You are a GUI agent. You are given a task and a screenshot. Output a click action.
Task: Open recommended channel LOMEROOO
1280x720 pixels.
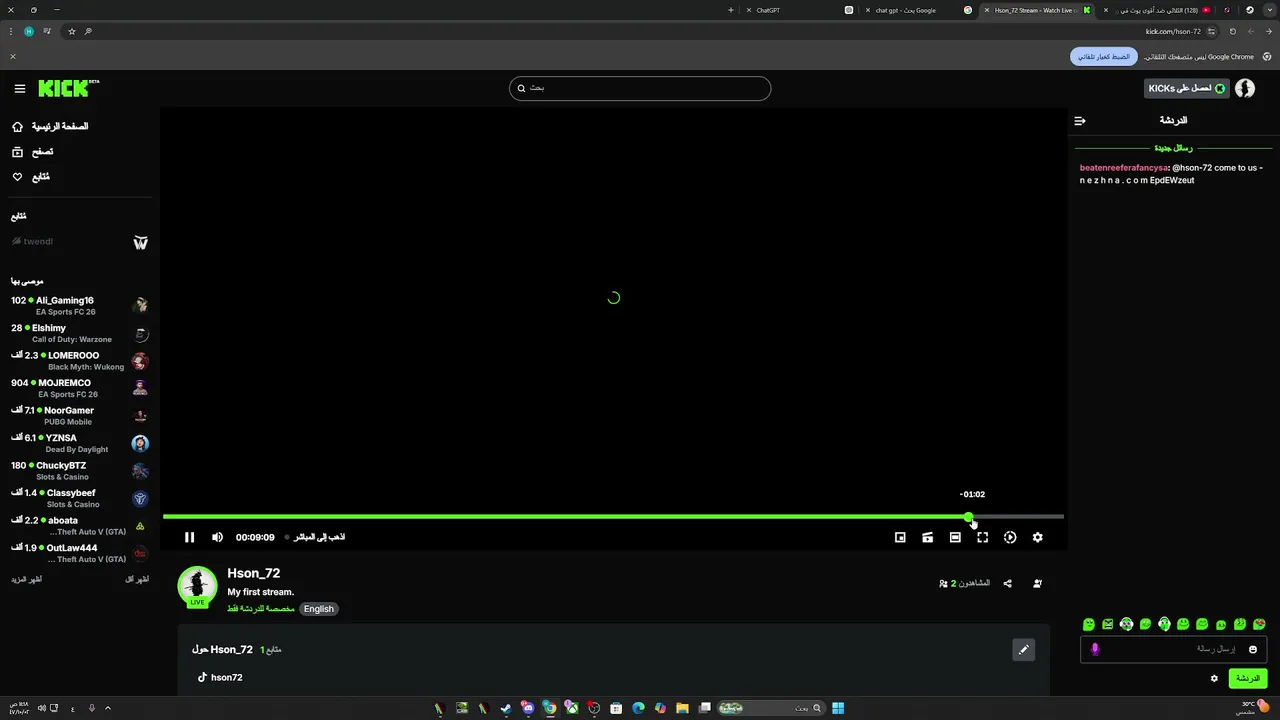tap(80, 361)
